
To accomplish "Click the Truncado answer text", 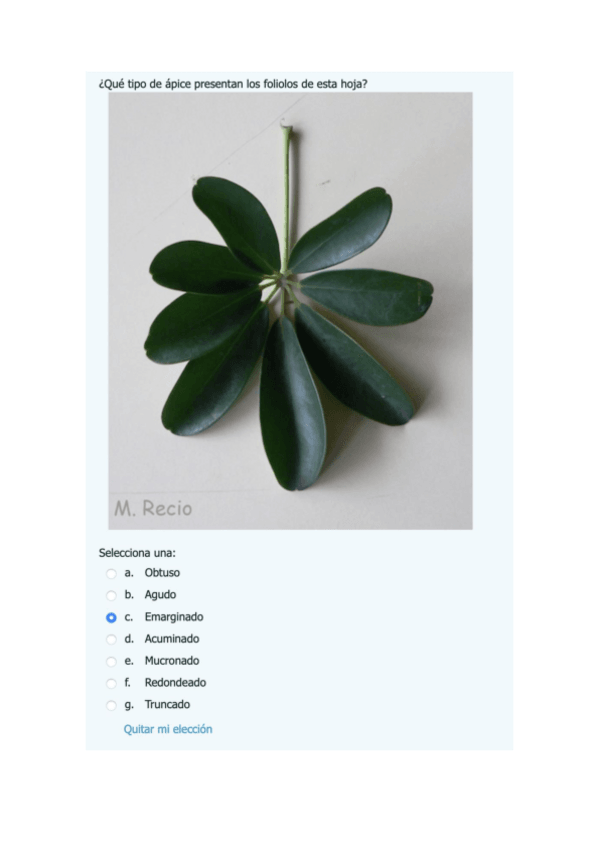I will [x=167, y=705].
